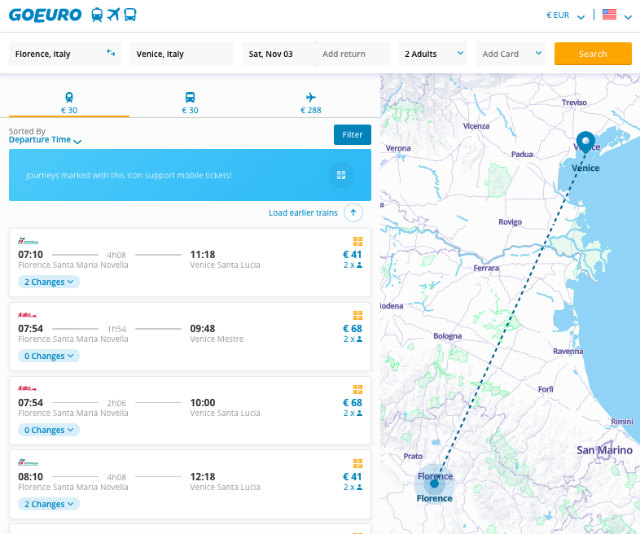Click the orange Search button
This screenshot has height=534, width=640.
593,53
